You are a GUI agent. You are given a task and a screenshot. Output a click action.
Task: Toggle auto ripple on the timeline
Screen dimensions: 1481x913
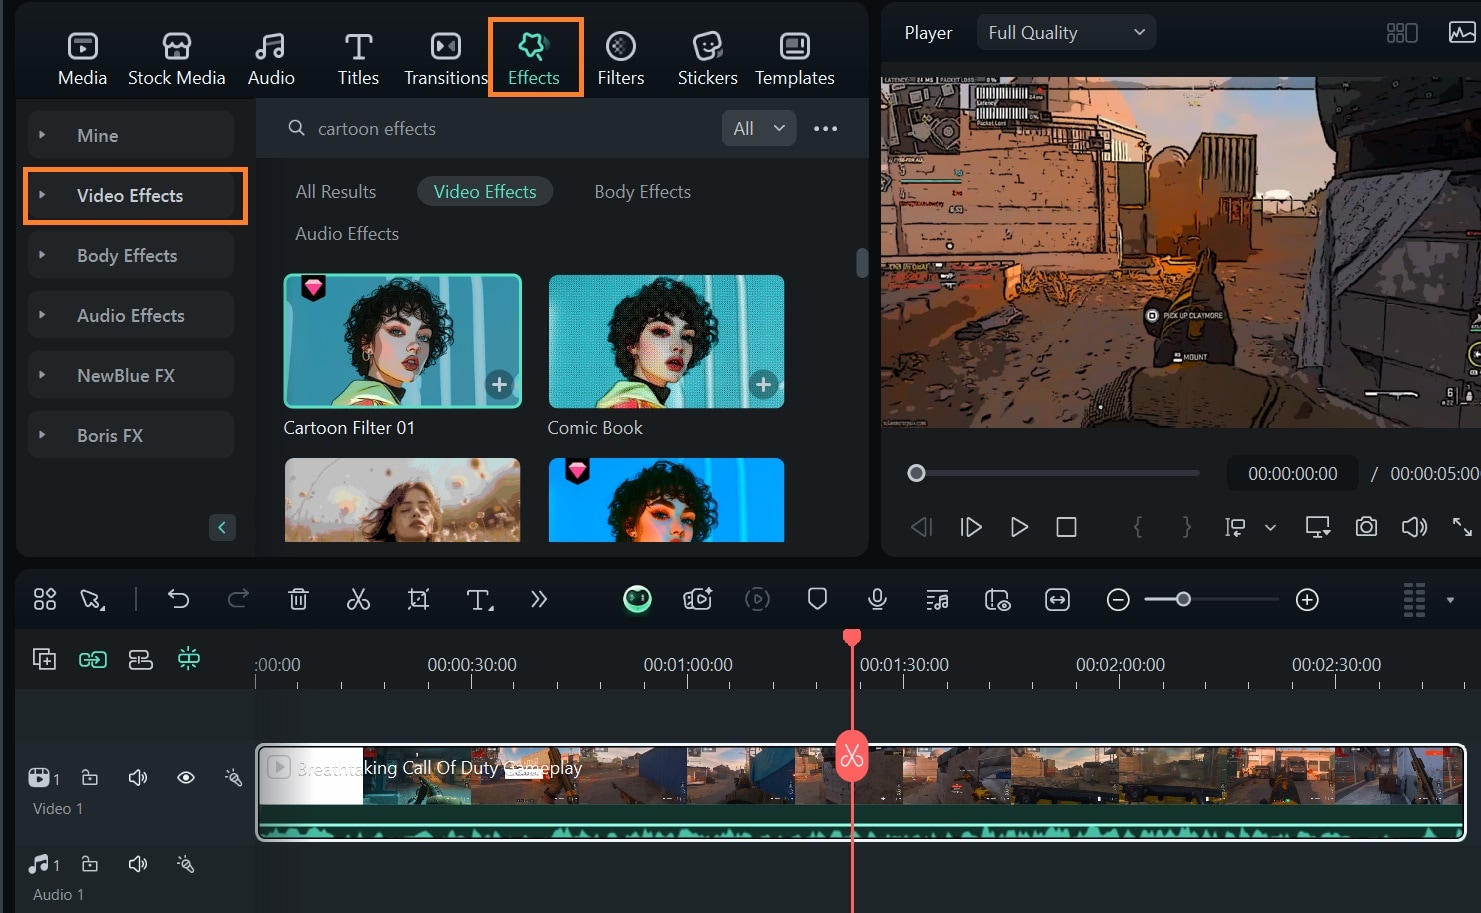click(141, 659)
